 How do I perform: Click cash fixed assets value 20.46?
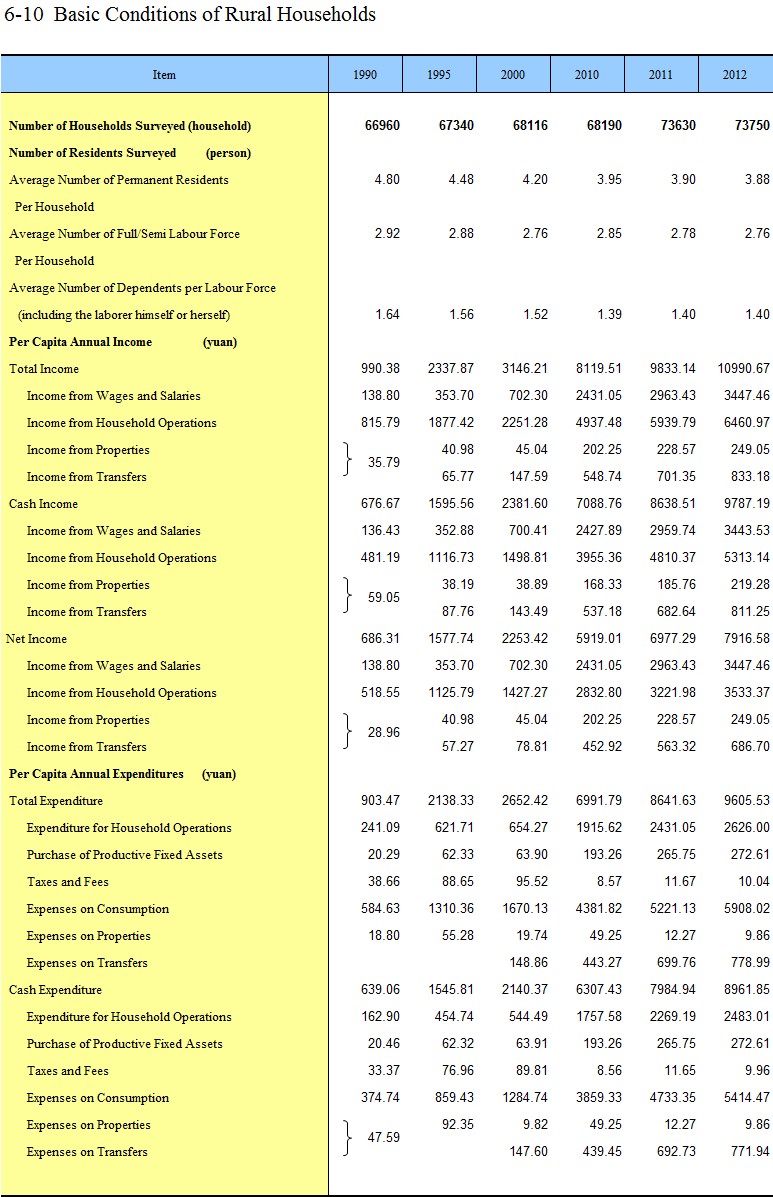coord(384,1044)
